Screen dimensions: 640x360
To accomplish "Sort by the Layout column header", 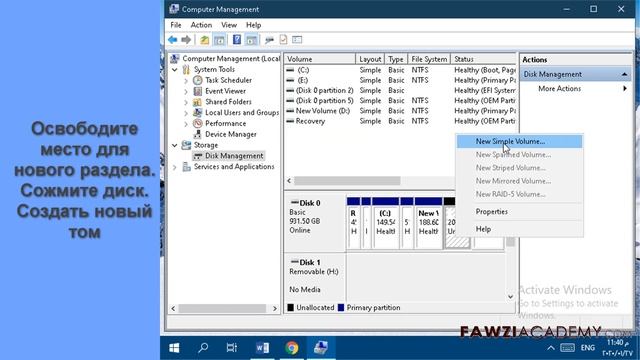I will pyautogui.click(x=370, y=59).
